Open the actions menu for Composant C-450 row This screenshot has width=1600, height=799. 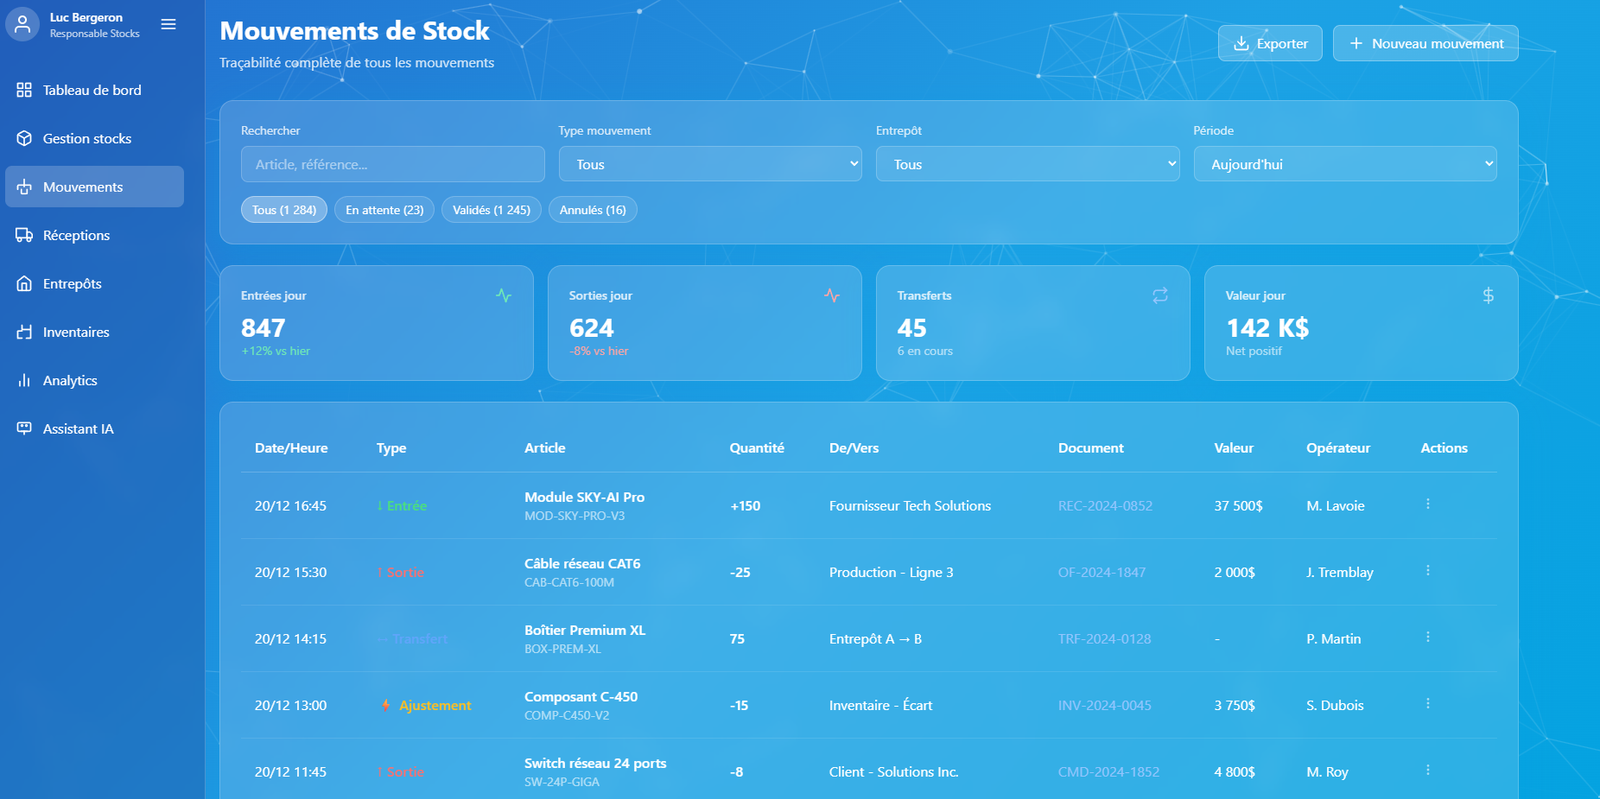[x=1427, y=704]
